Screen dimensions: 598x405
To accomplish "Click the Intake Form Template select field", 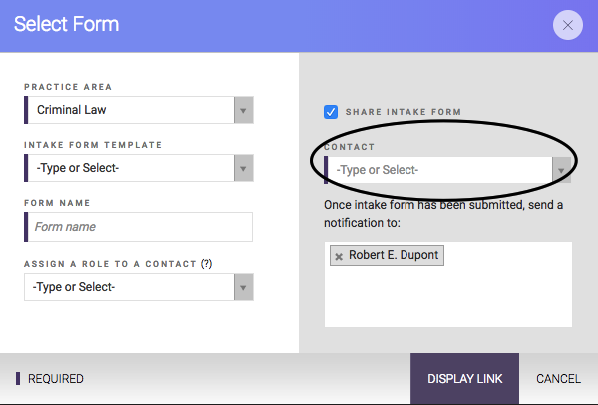I will (x=129, y=168).
